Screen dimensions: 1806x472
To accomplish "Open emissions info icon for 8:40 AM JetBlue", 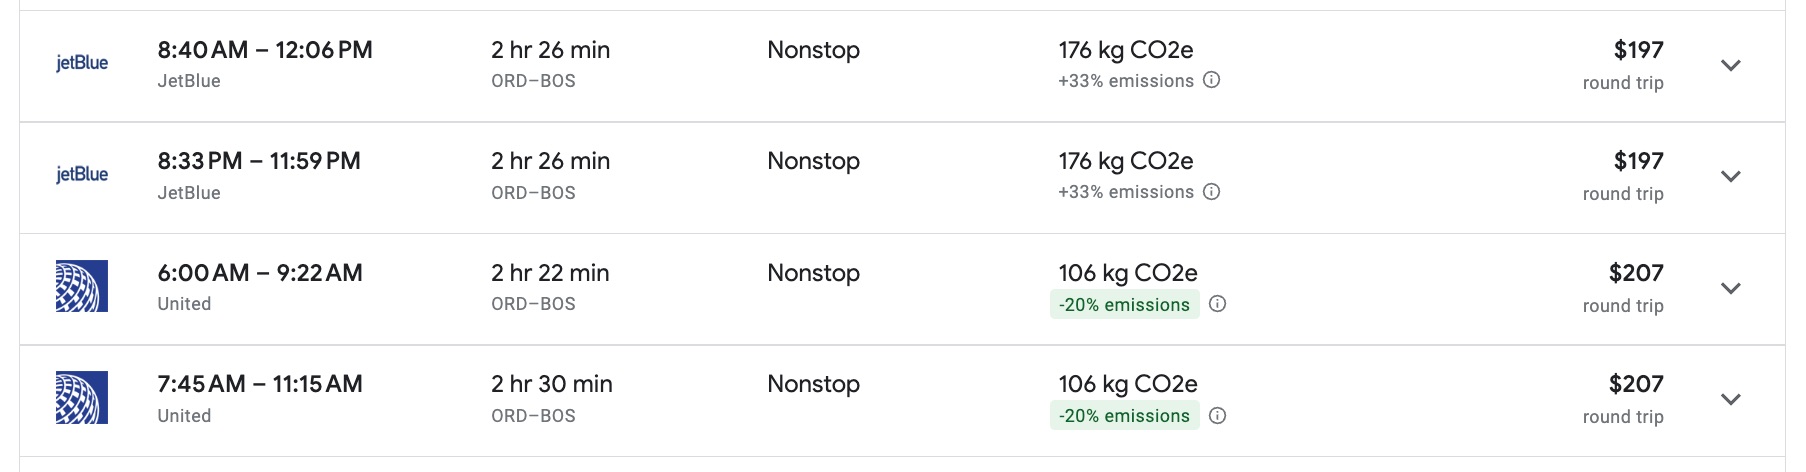I will [1211, 81].
